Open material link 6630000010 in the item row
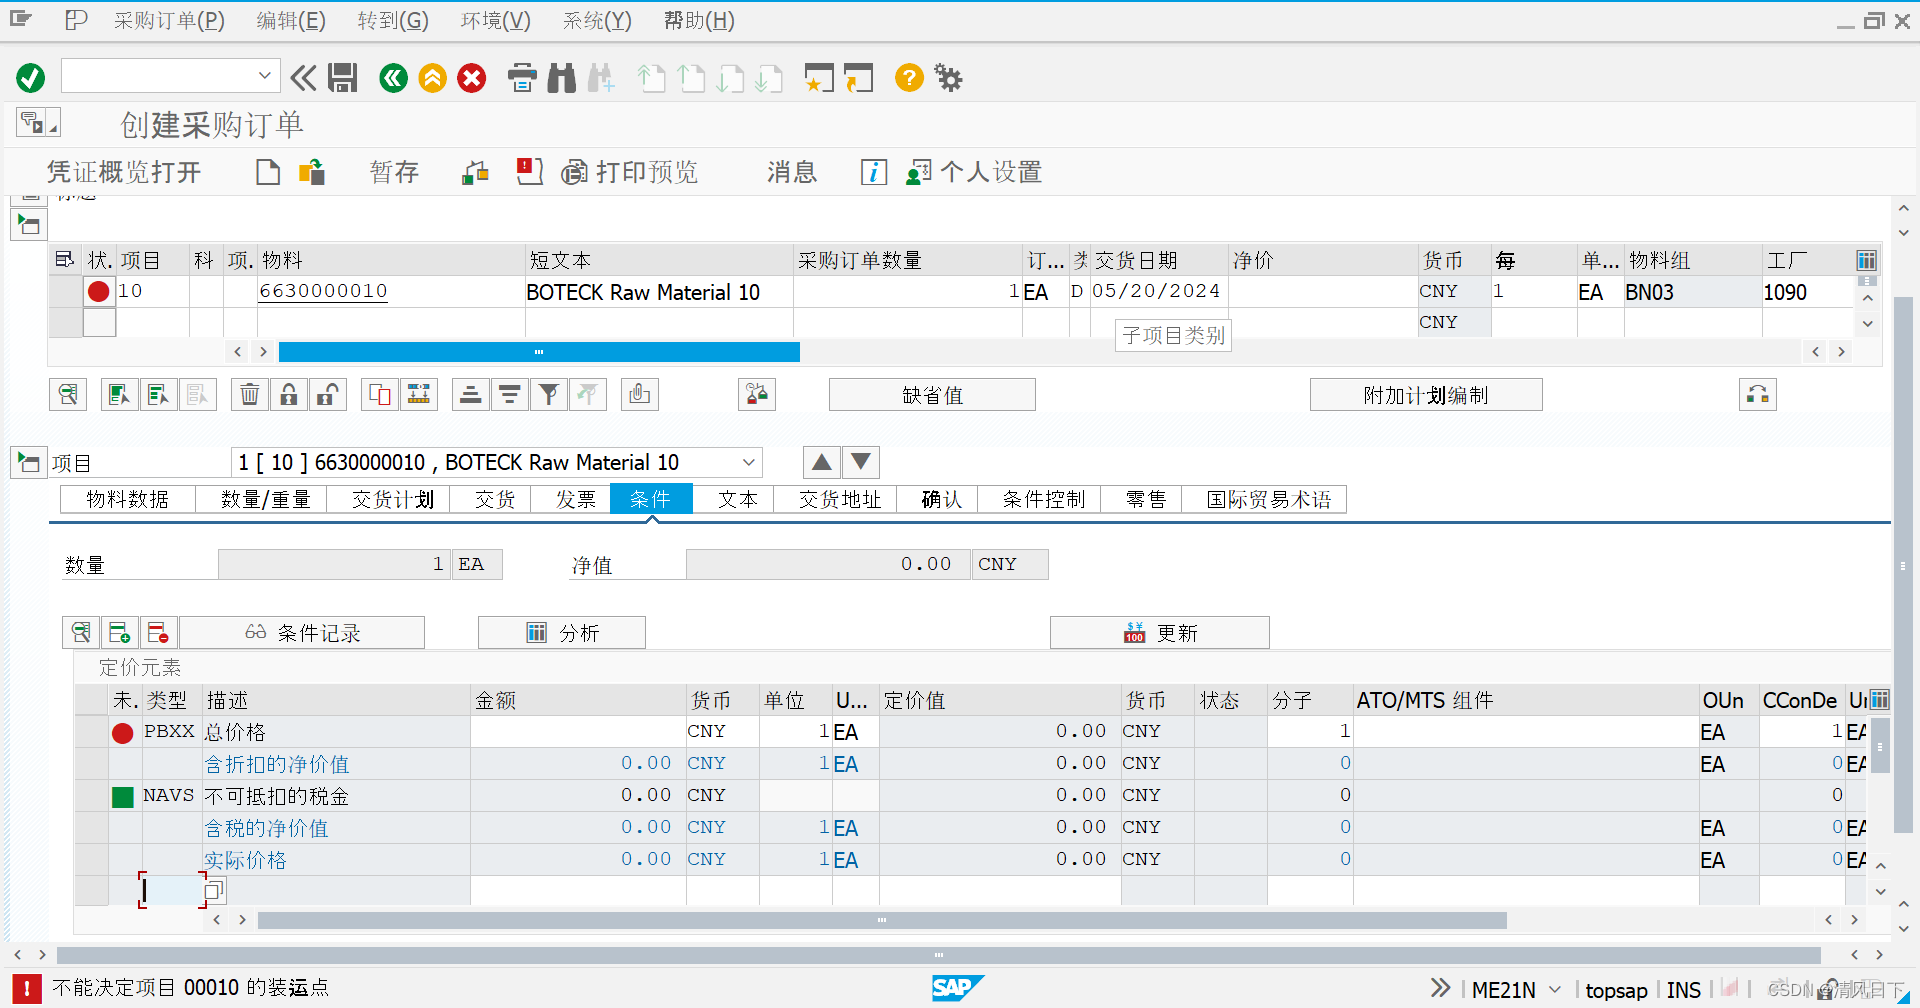The height and width of the screenshot is (1008, 1920). click(x=322, y=291)
